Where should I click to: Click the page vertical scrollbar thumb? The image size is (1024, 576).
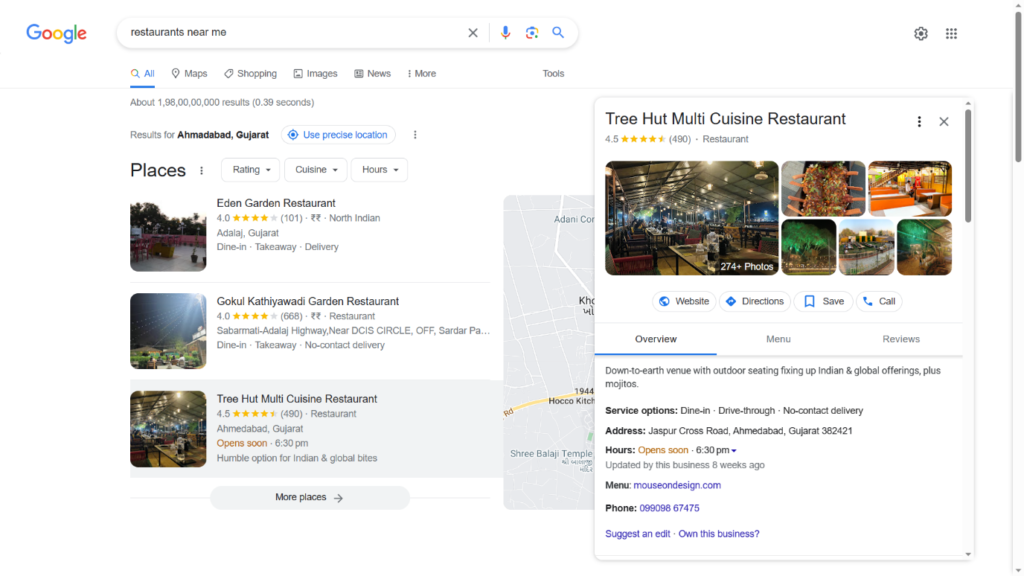pyautogui.click(x=1018, y=85)
